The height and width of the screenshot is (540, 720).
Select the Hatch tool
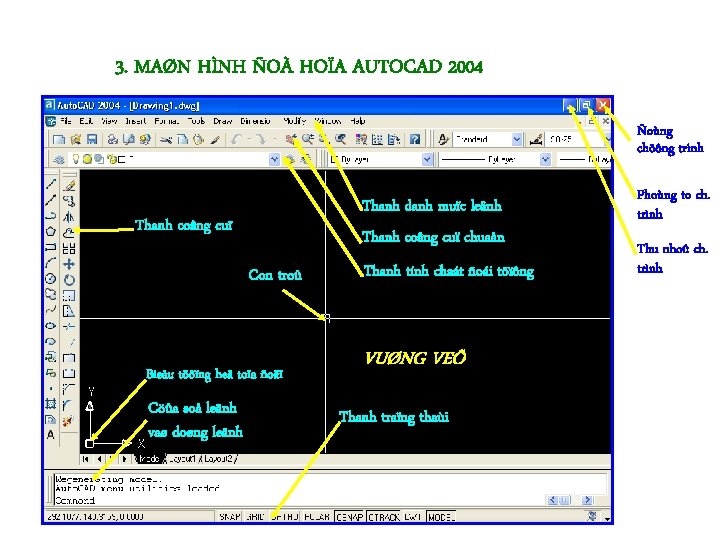pyautogui.click(x=51, y=404)
